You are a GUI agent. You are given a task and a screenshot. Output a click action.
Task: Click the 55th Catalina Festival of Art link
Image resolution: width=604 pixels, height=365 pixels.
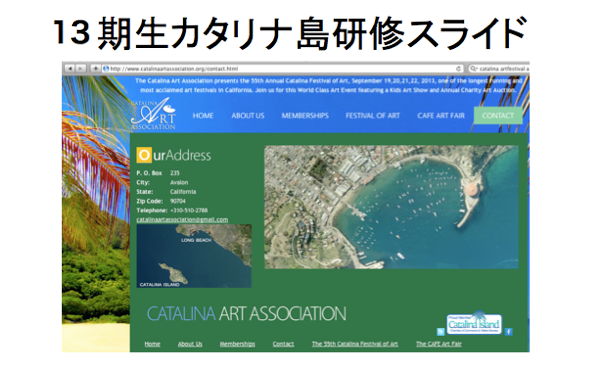tap(355, 344)
